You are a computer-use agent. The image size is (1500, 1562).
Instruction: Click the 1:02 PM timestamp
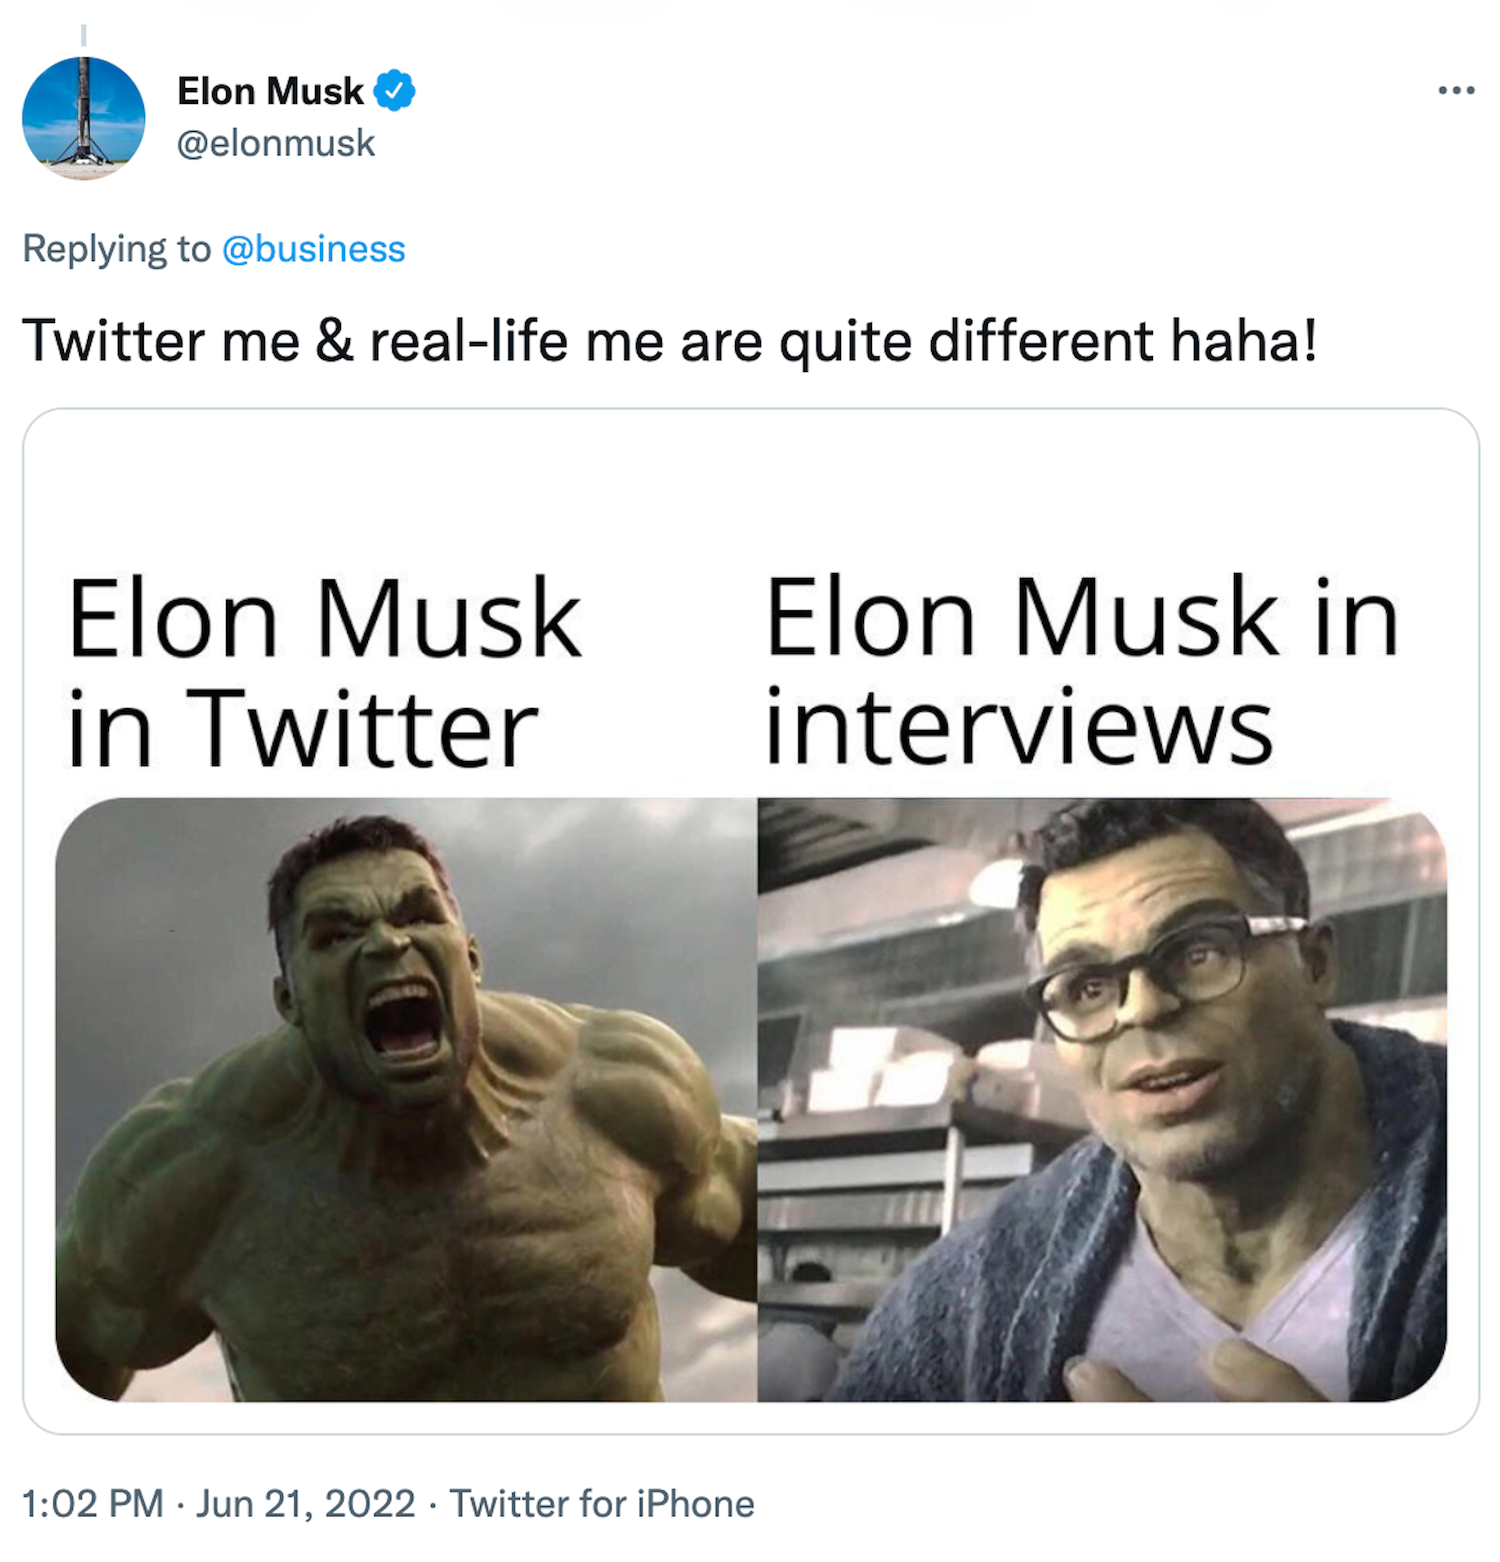[92, 1504]
